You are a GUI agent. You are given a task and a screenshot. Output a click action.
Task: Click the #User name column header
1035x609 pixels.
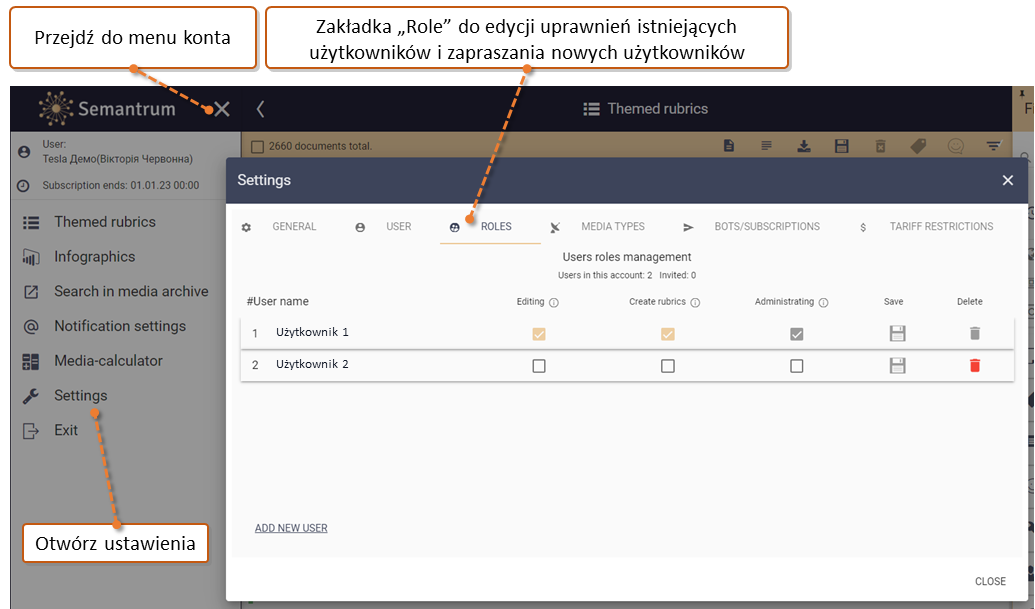[x=277, y=302]
